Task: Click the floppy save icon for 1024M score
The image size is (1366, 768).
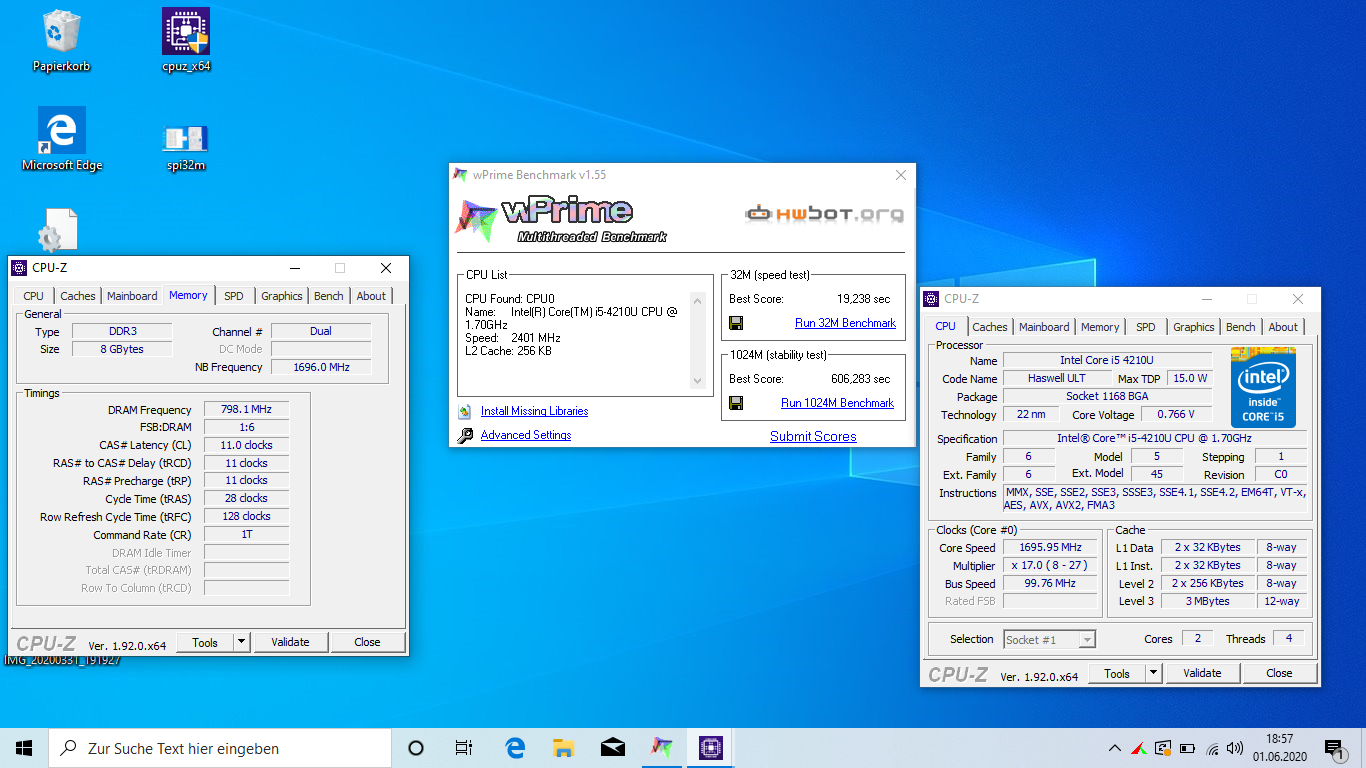Action: [x=737, y=403]
